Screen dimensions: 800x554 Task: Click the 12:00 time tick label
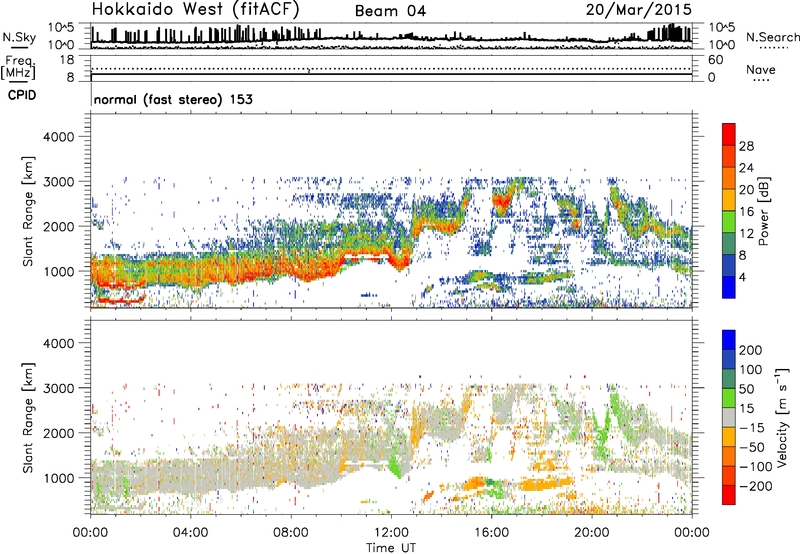(391, 533)
